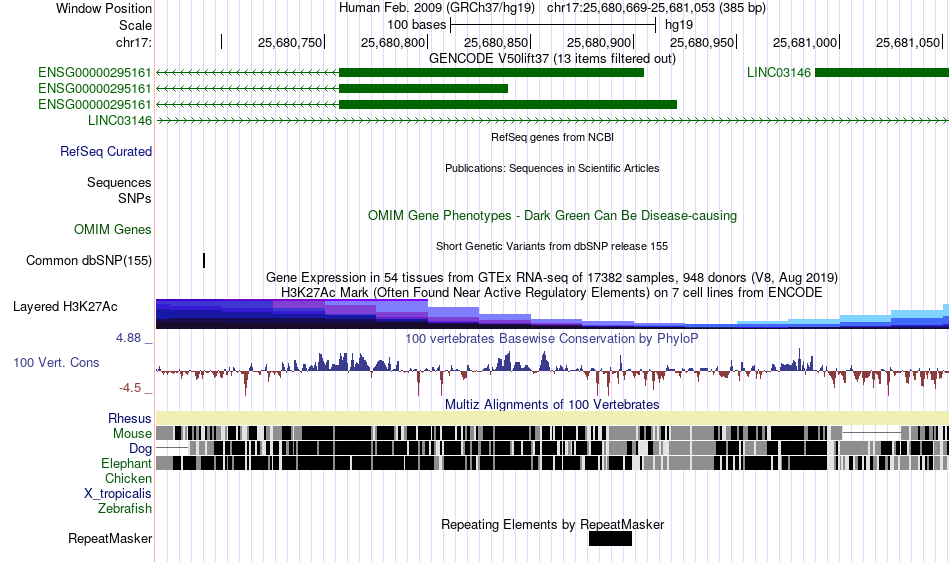Open the GTEx Gene Expression track title
This screenshot has width=950, height=562.
552,277
